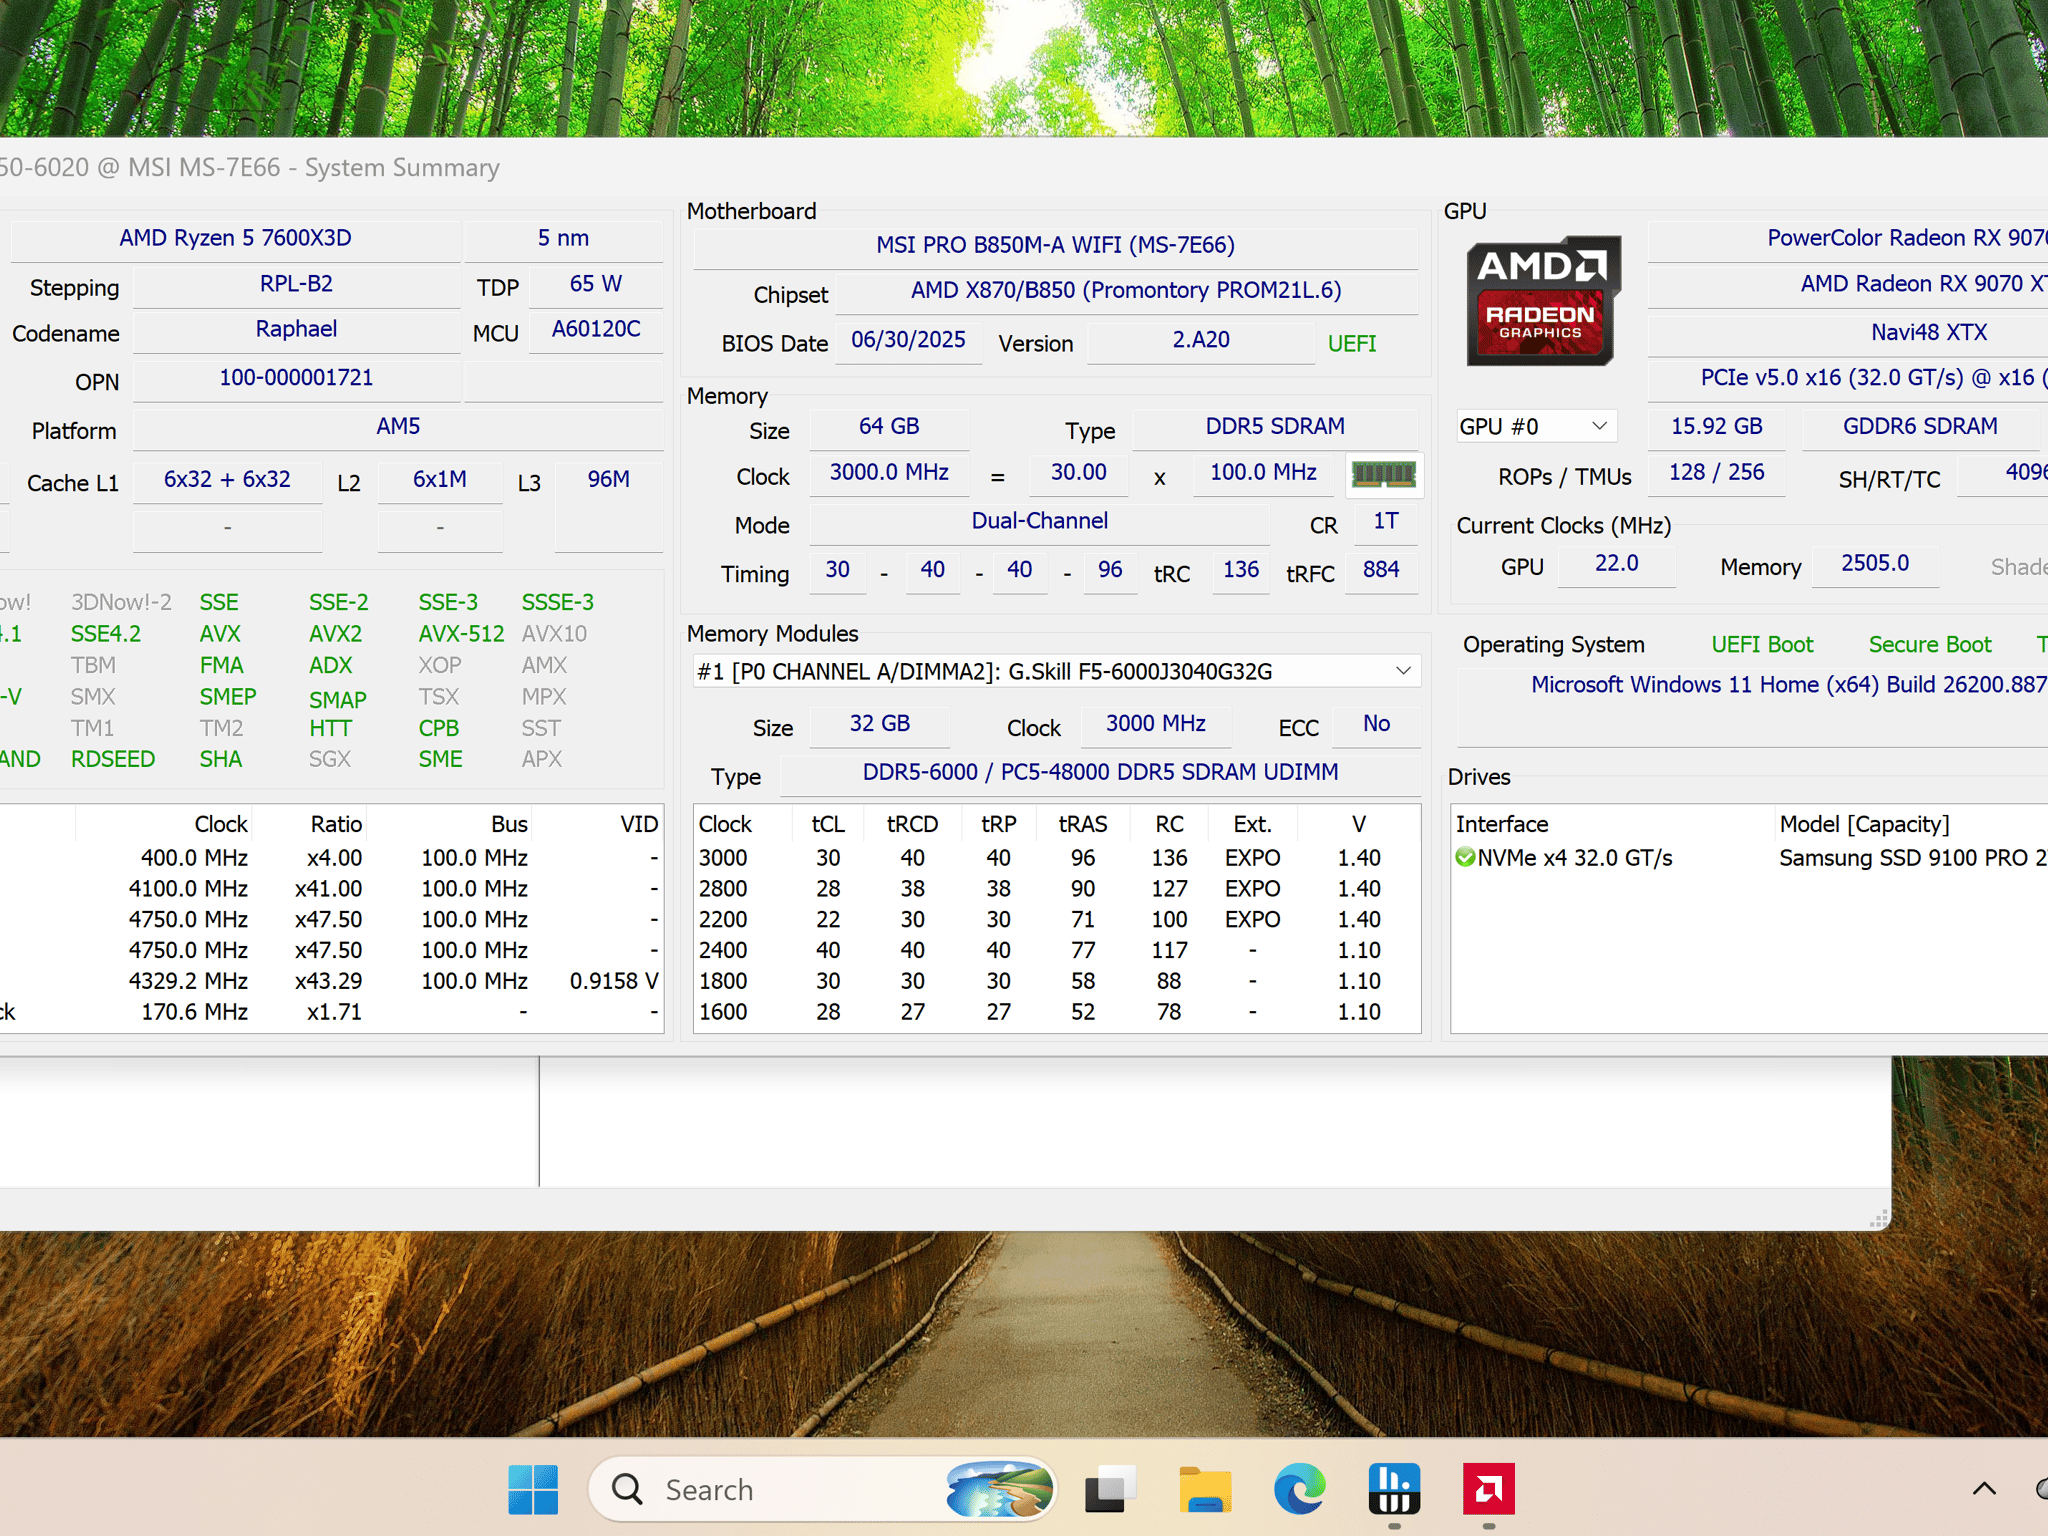Click the UEFI label beside BIOS version
The width and height of the screenshot is (2048, 1536).
[1352, 344]
